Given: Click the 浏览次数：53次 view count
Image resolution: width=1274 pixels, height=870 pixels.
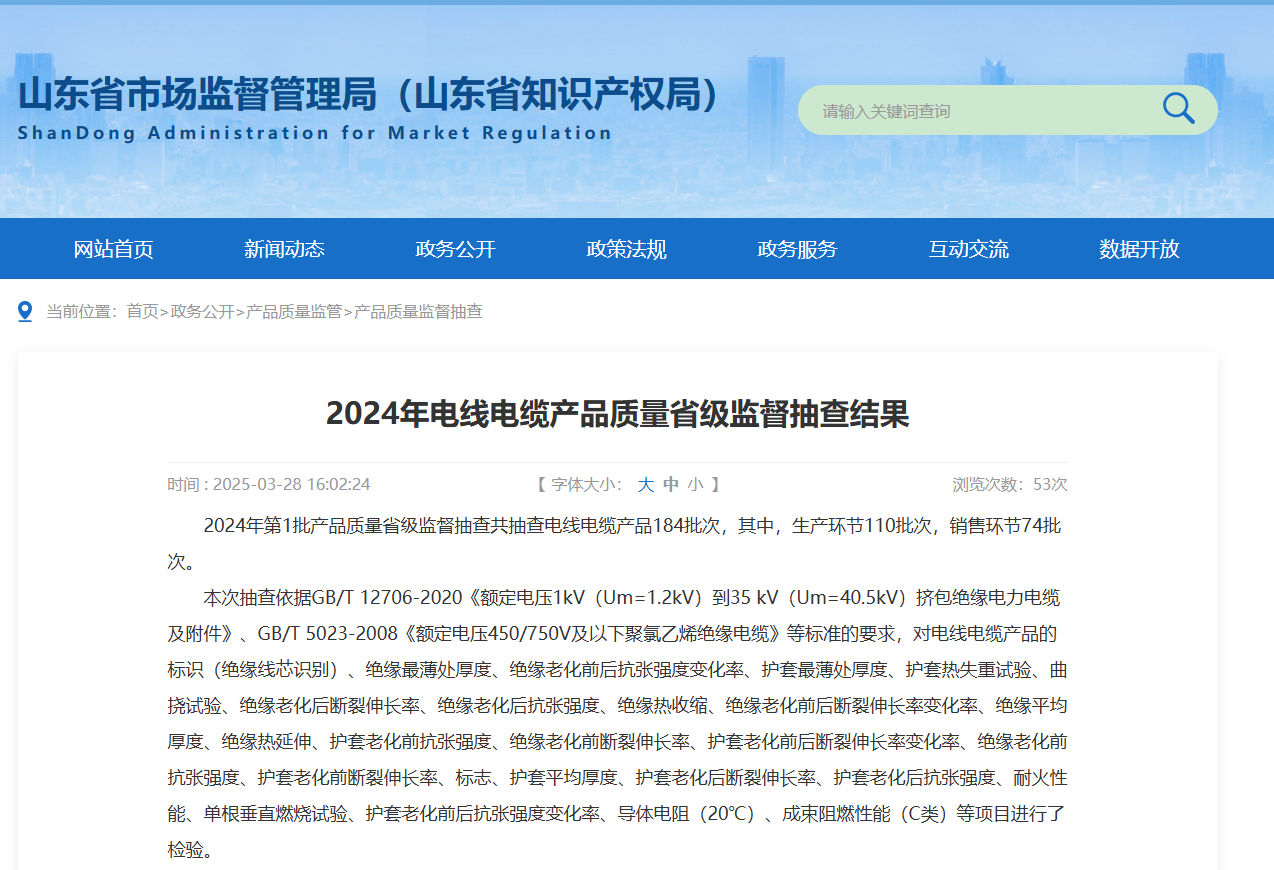Looking at the screenshot, I should [x=1010, y=485].
